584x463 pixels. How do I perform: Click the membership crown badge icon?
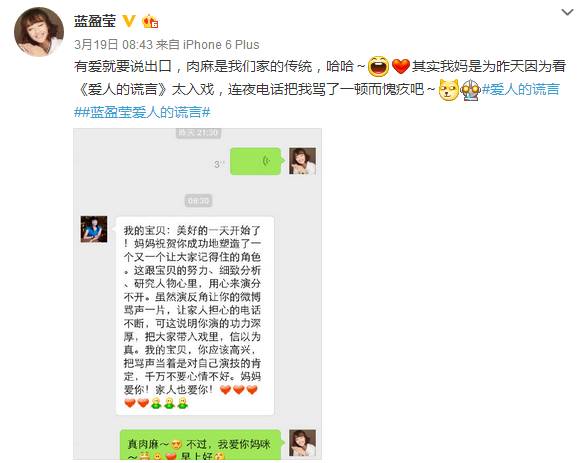tap(150, 21)
